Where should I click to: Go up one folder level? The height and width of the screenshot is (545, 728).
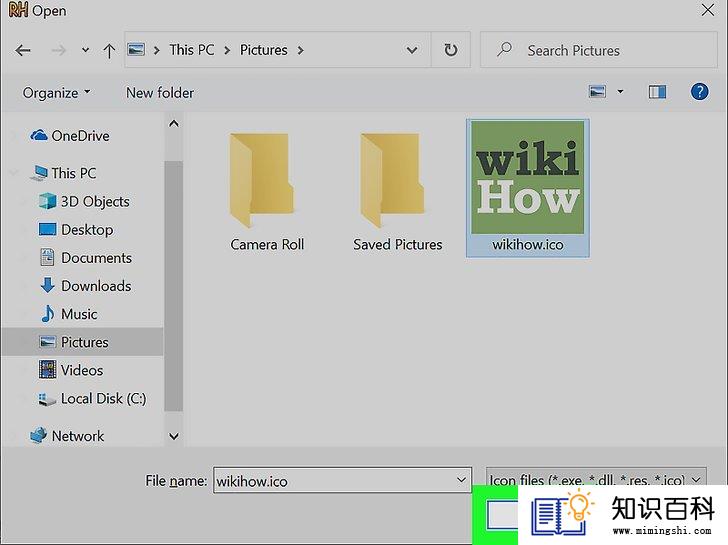pyautogui.click(x=109, y=50)
